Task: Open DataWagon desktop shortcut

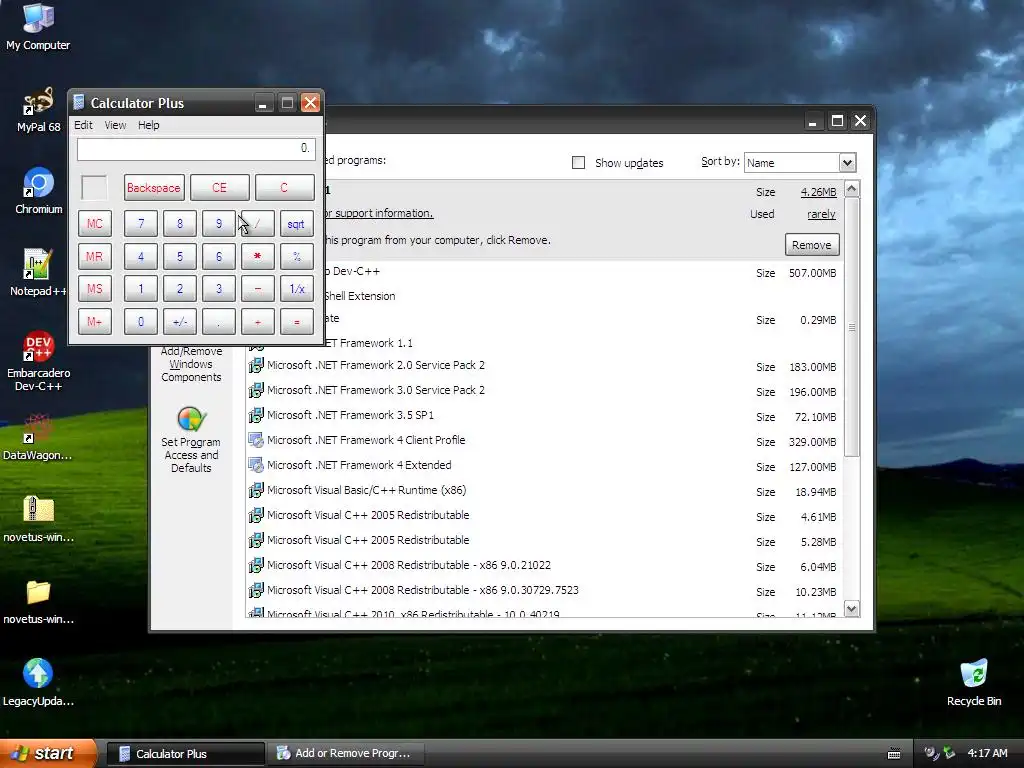Action: tap(38, 437)
